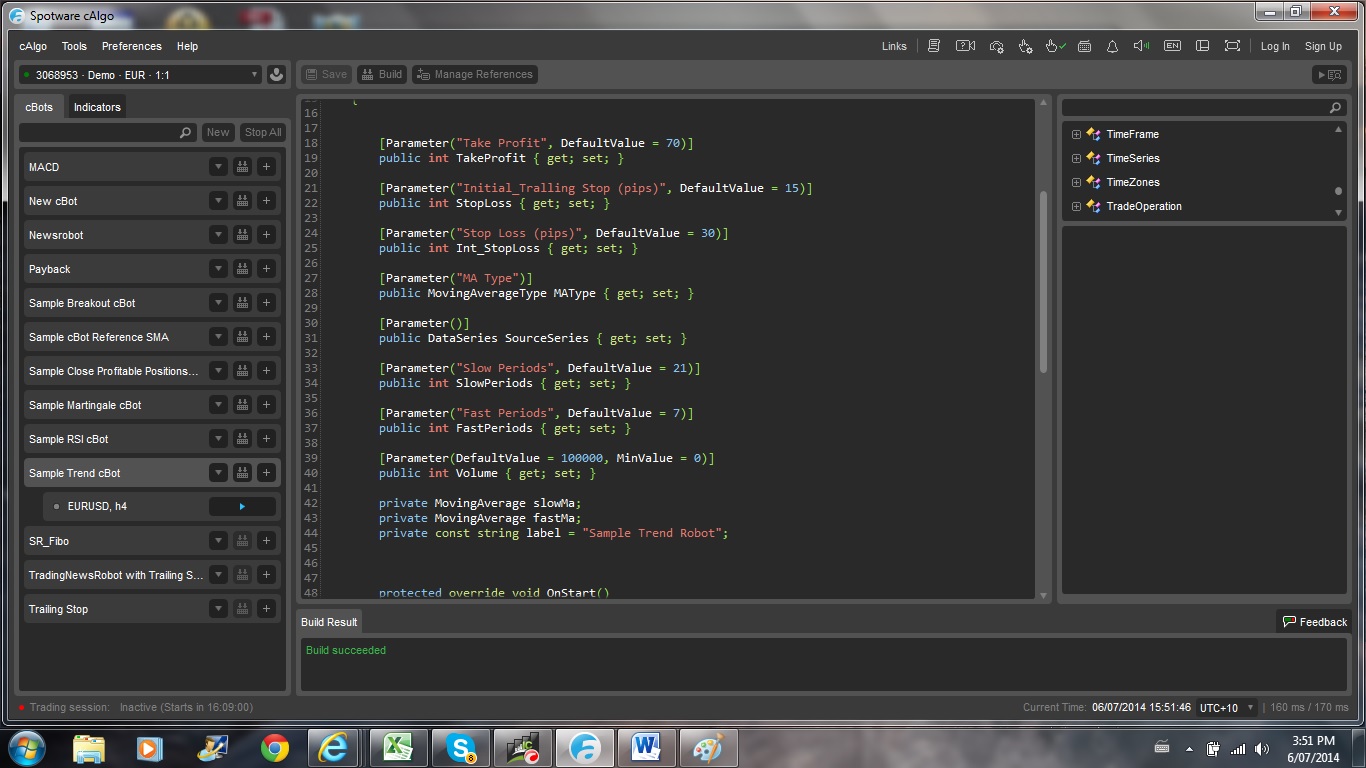Expand the TimeFrame tree node
The image size is (1366, 768).
click(1076, 134)
